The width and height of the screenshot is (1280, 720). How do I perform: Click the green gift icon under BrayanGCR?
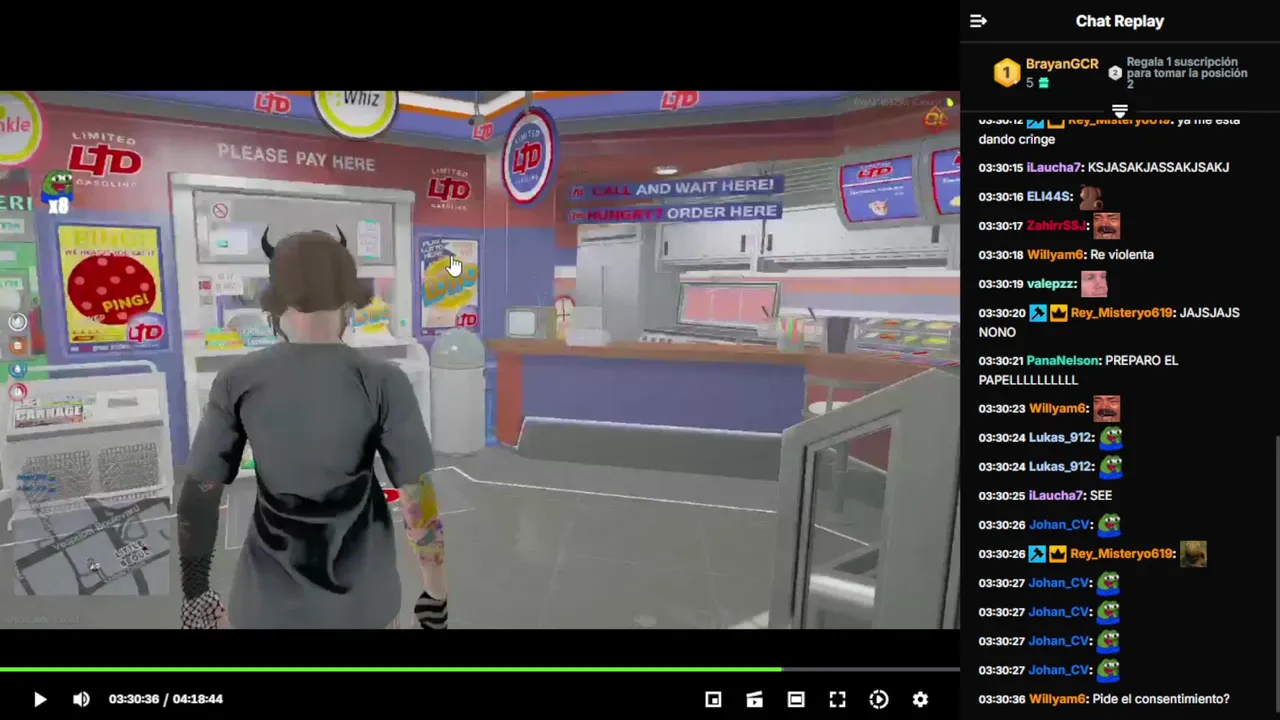pos(1043,83)
